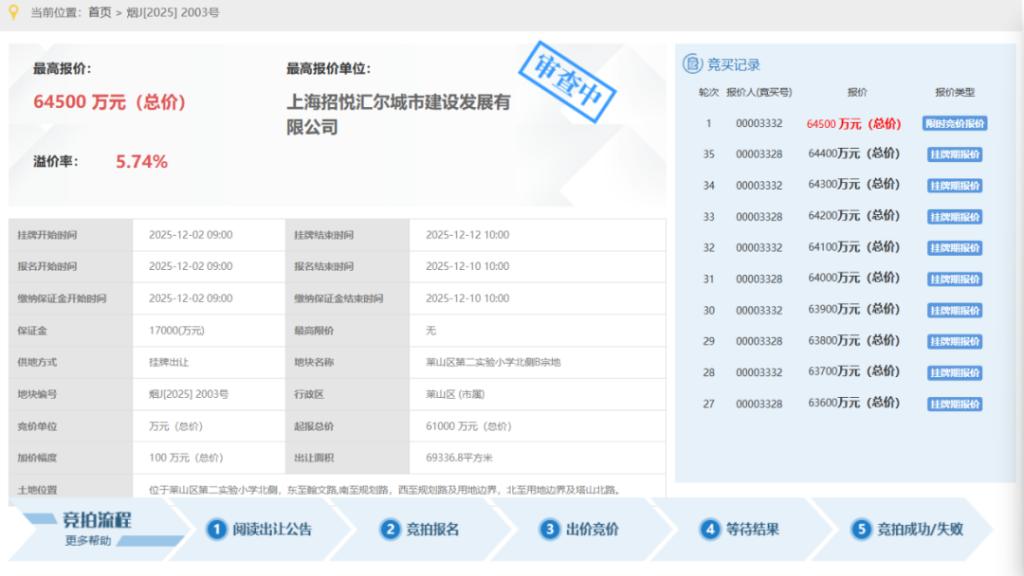Screen dimensions: 1024x576
Task: Click the 竞拍流程 heading
Action: 97,520
